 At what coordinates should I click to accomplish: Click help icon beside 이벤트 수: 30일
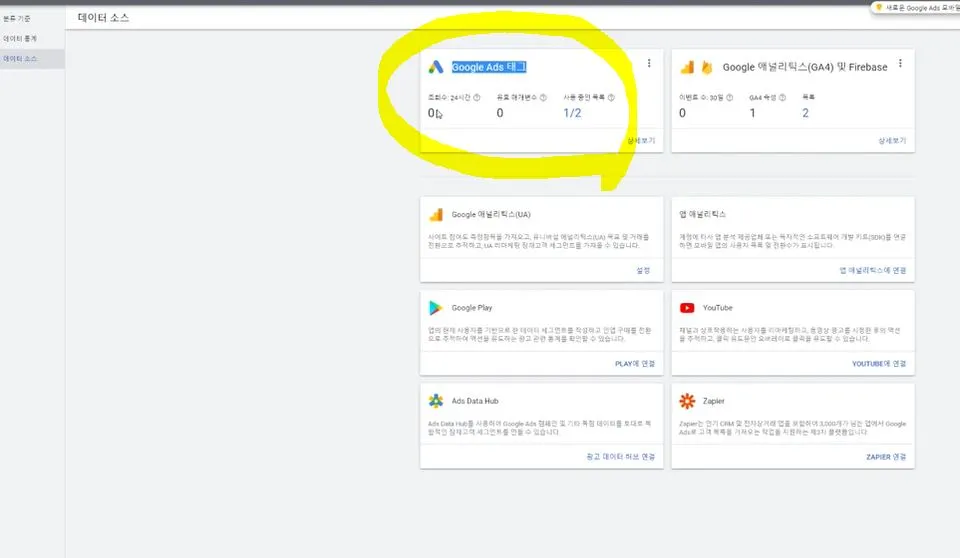tap(729, 97)
